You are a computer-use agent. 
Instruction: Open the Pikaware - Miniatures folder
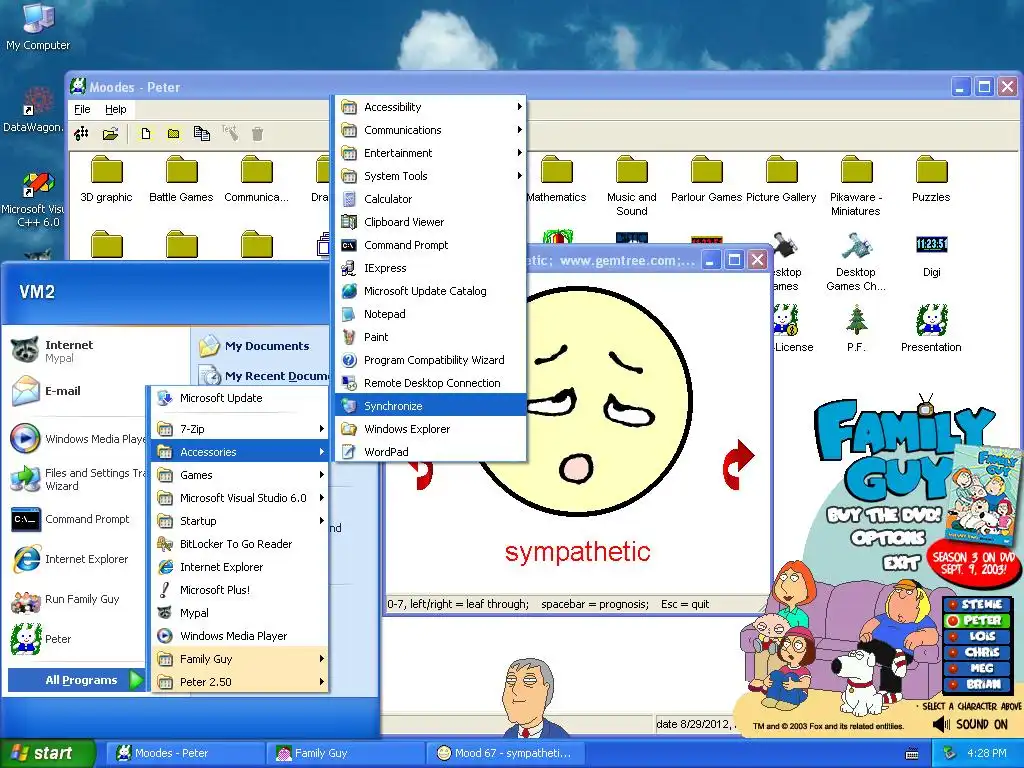point(856,186)
